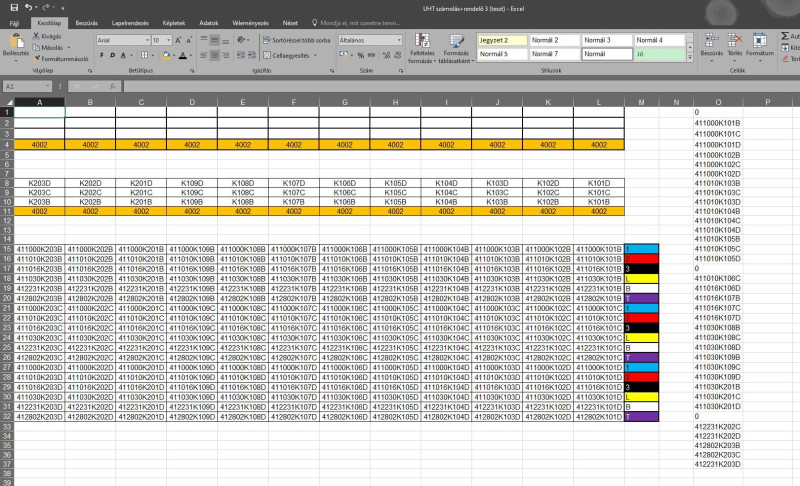Open Feltételes formázás conditional formatting

(x=422, y=48)
